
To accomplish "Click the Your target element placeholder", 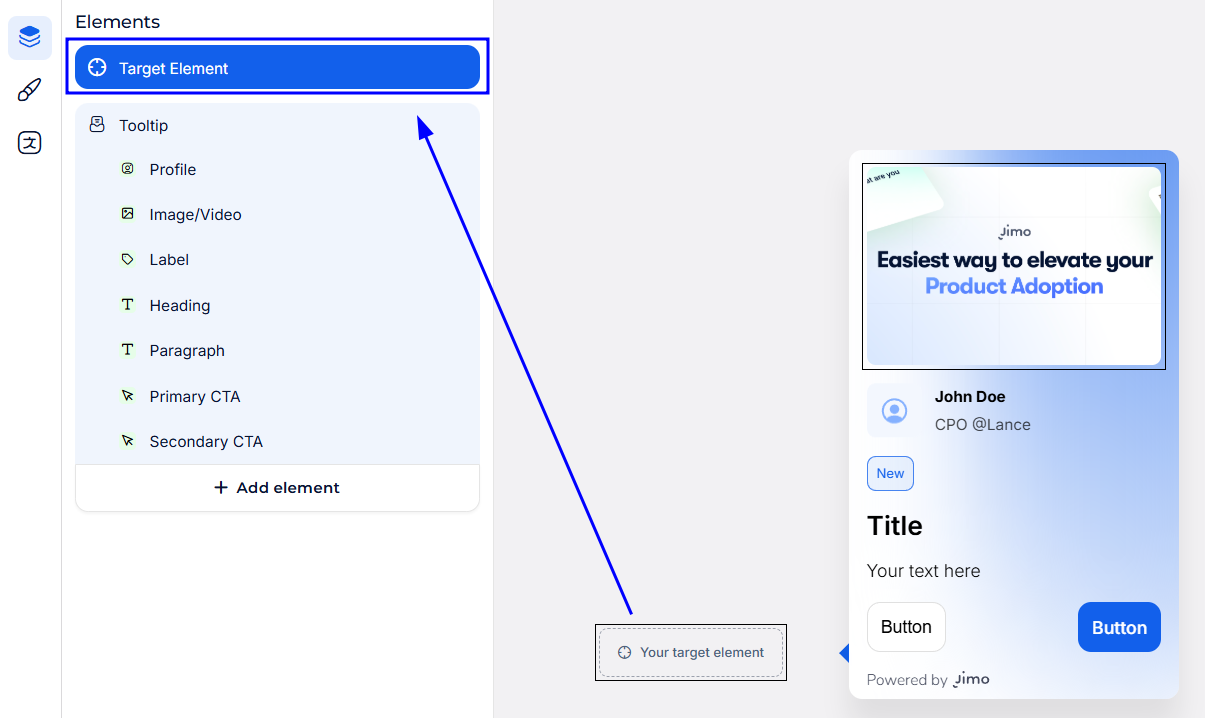I will [x=691, y=653].
